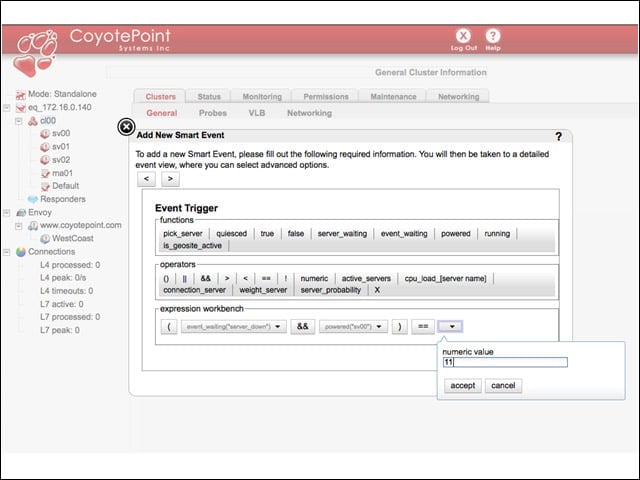Cancel the numeric value popup
The height and width of the screenshot is (480, 640).
(503, 386)
